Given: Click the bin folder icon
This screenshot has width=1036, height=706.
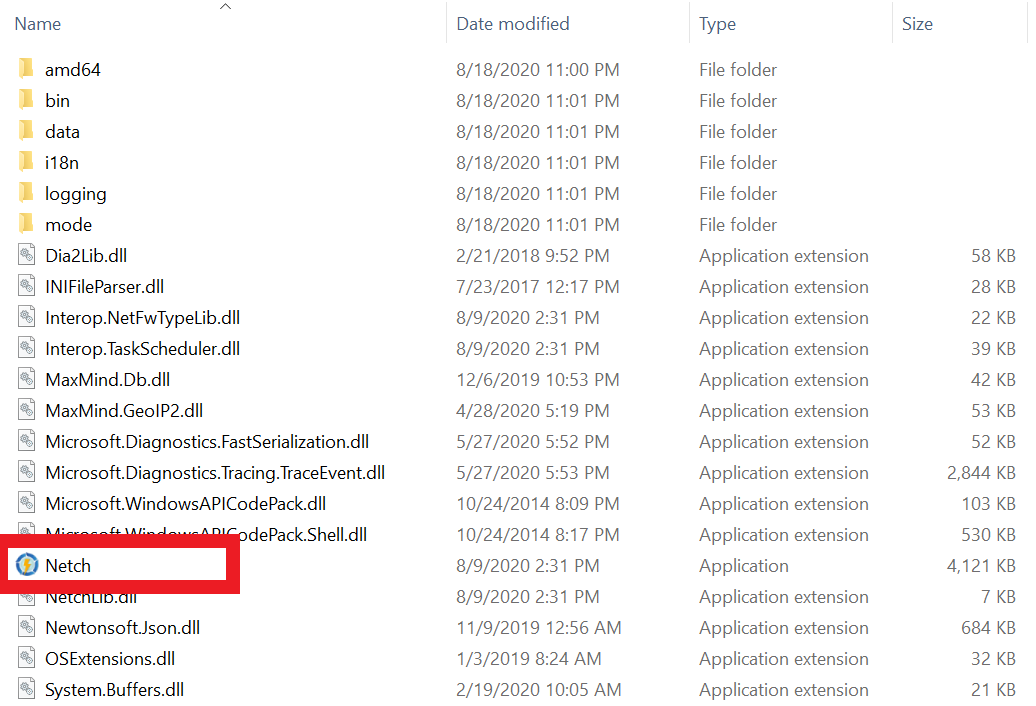Looking at the screenshot, I should [x=26, y=101].
